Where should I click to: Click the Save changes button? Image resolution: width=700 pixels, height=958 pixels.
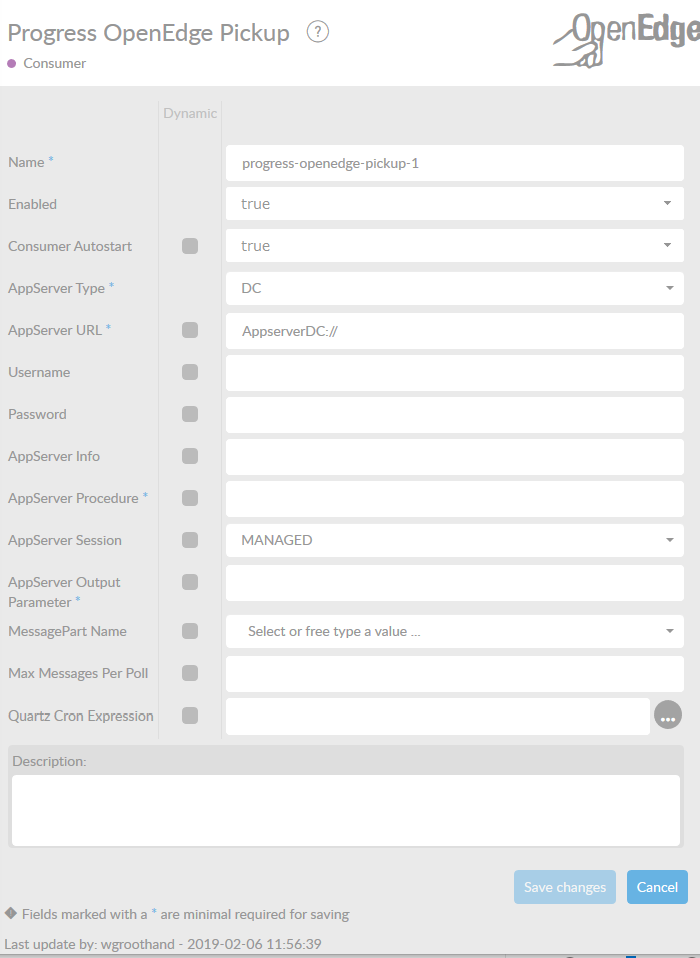click(565, 887)
